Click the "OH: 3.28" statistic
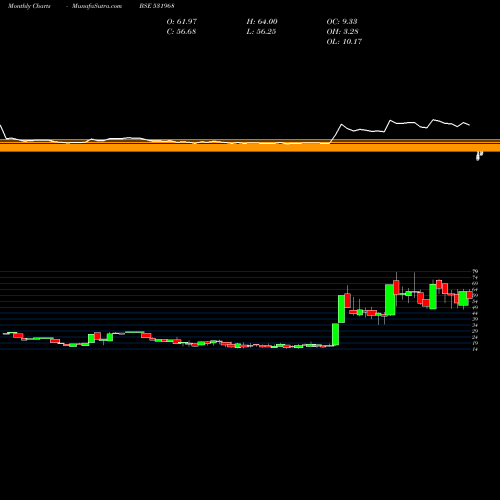Image resolution: width=500 pixels, height=500 pixels. 343,31
